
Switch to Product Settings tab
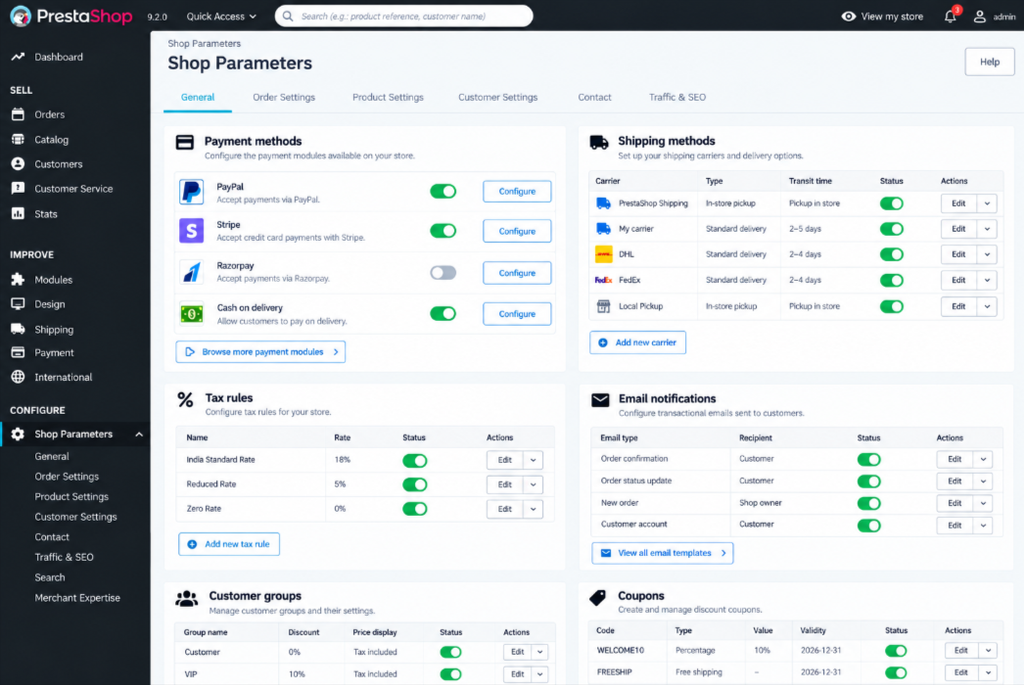388,97
